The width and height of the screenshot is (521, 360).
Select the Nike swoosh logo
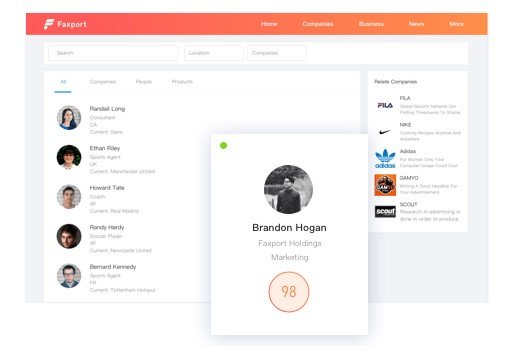coord(385,132)
